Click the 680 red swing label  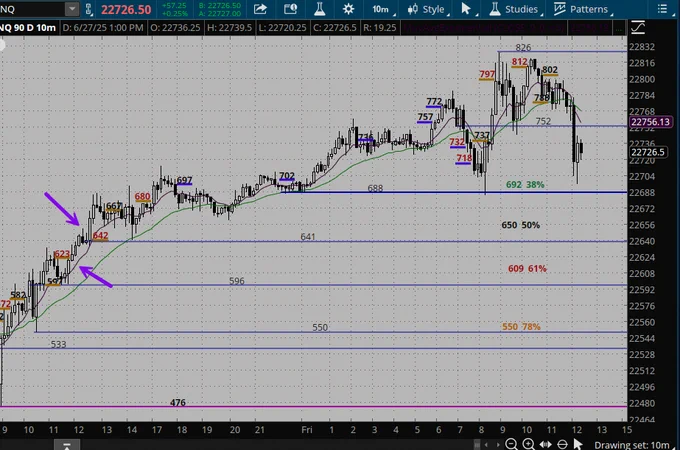point(142,197)
